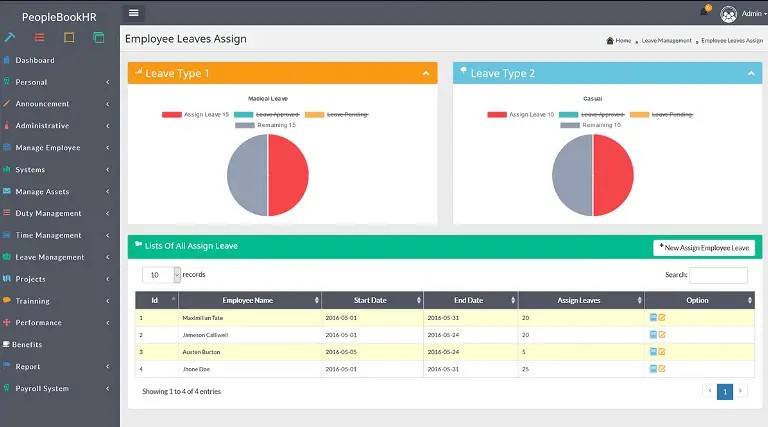The image size is (768, 427).
Task: Open the view icon for Jhone Doe row
Action: point(653,369)
